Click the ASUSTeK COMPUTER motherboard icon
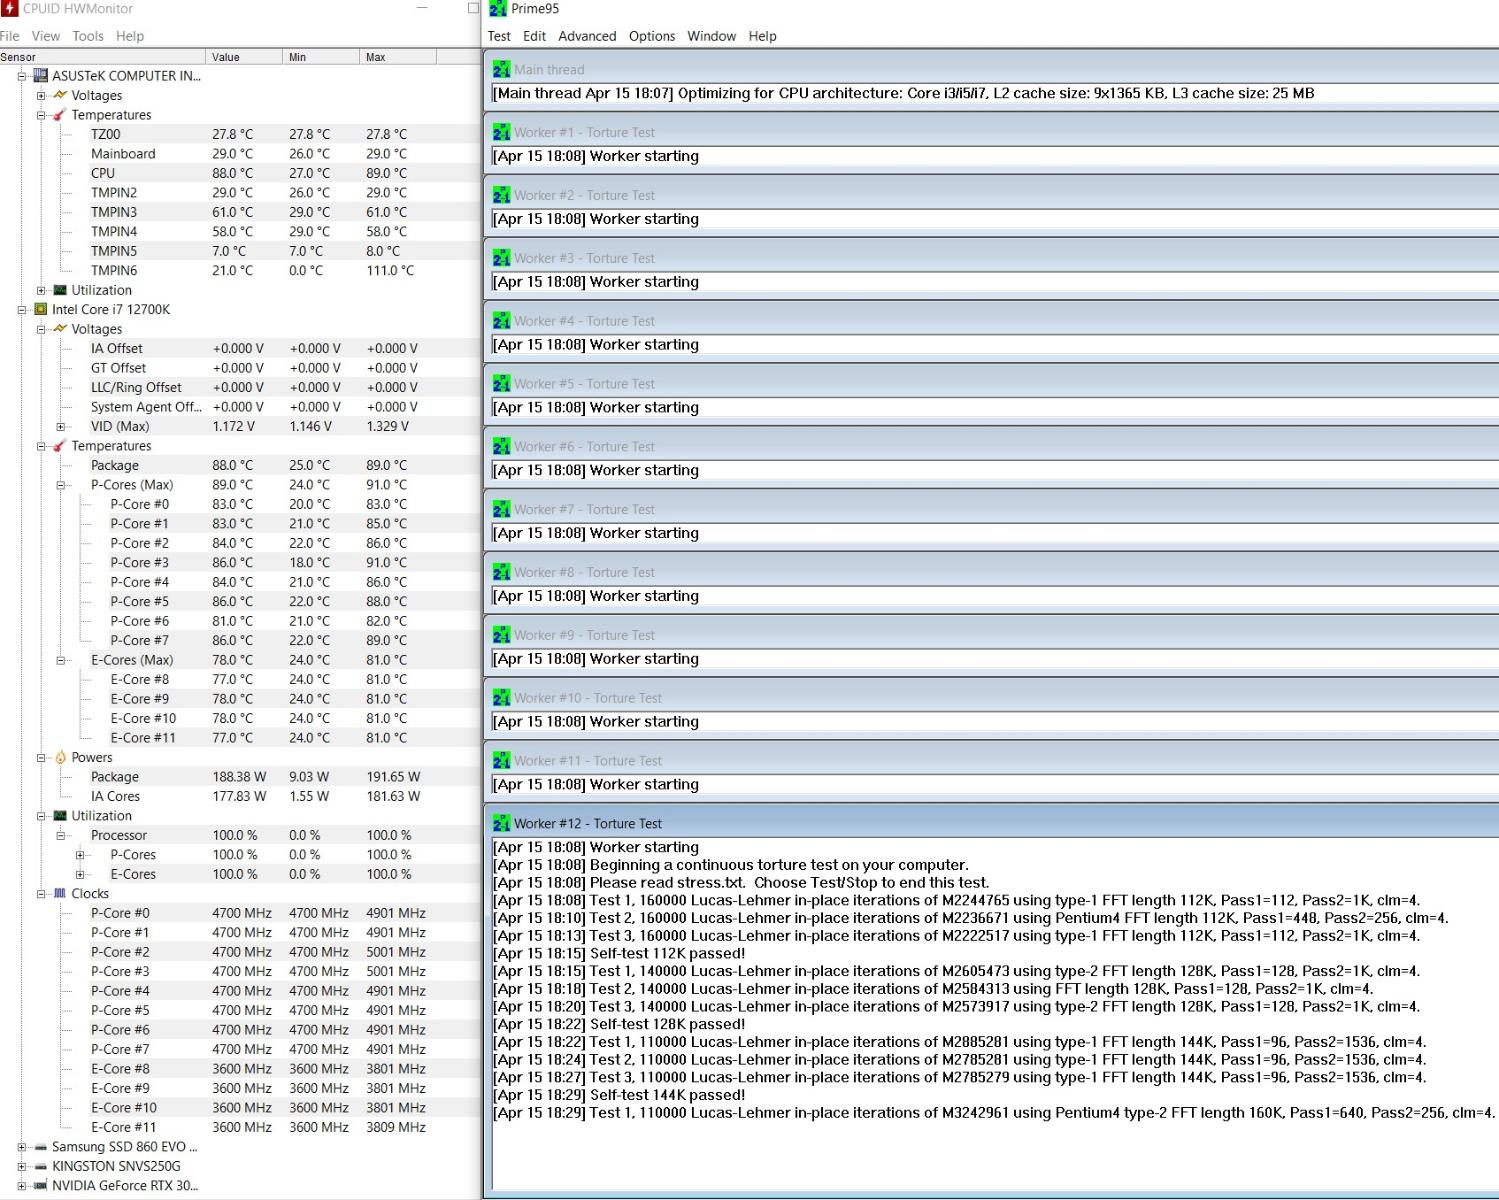This screenshot has width=1499, height=1200. (x=41, y=76)
